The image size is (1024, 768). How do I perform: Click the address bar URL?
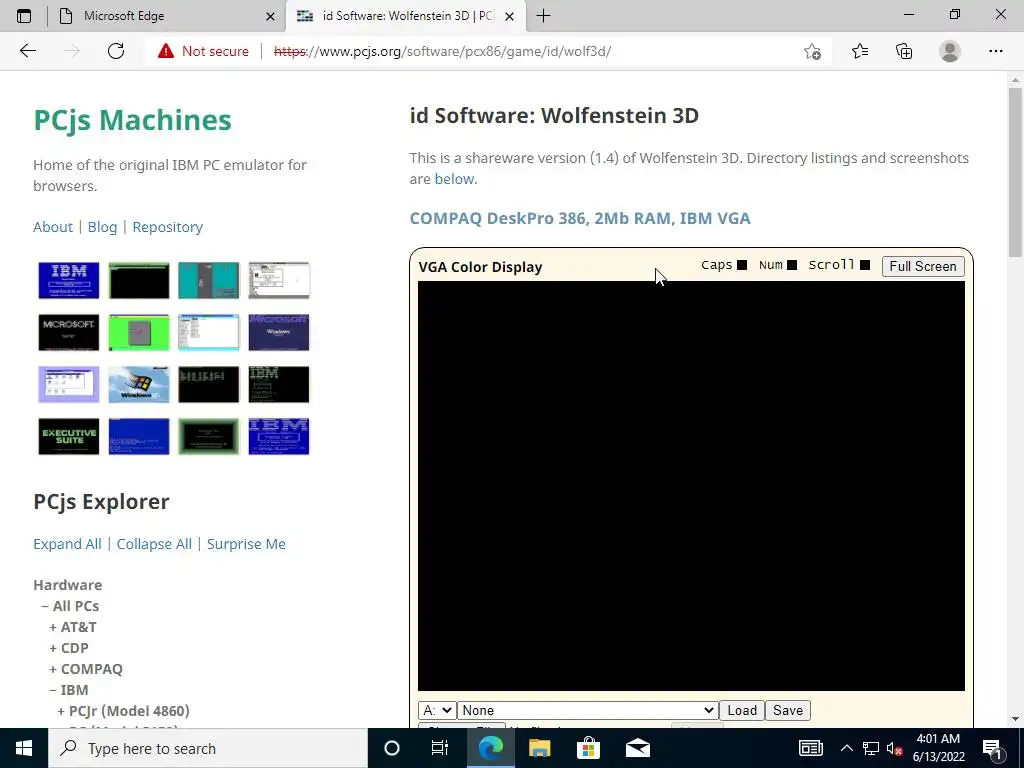tap(442, 51)
